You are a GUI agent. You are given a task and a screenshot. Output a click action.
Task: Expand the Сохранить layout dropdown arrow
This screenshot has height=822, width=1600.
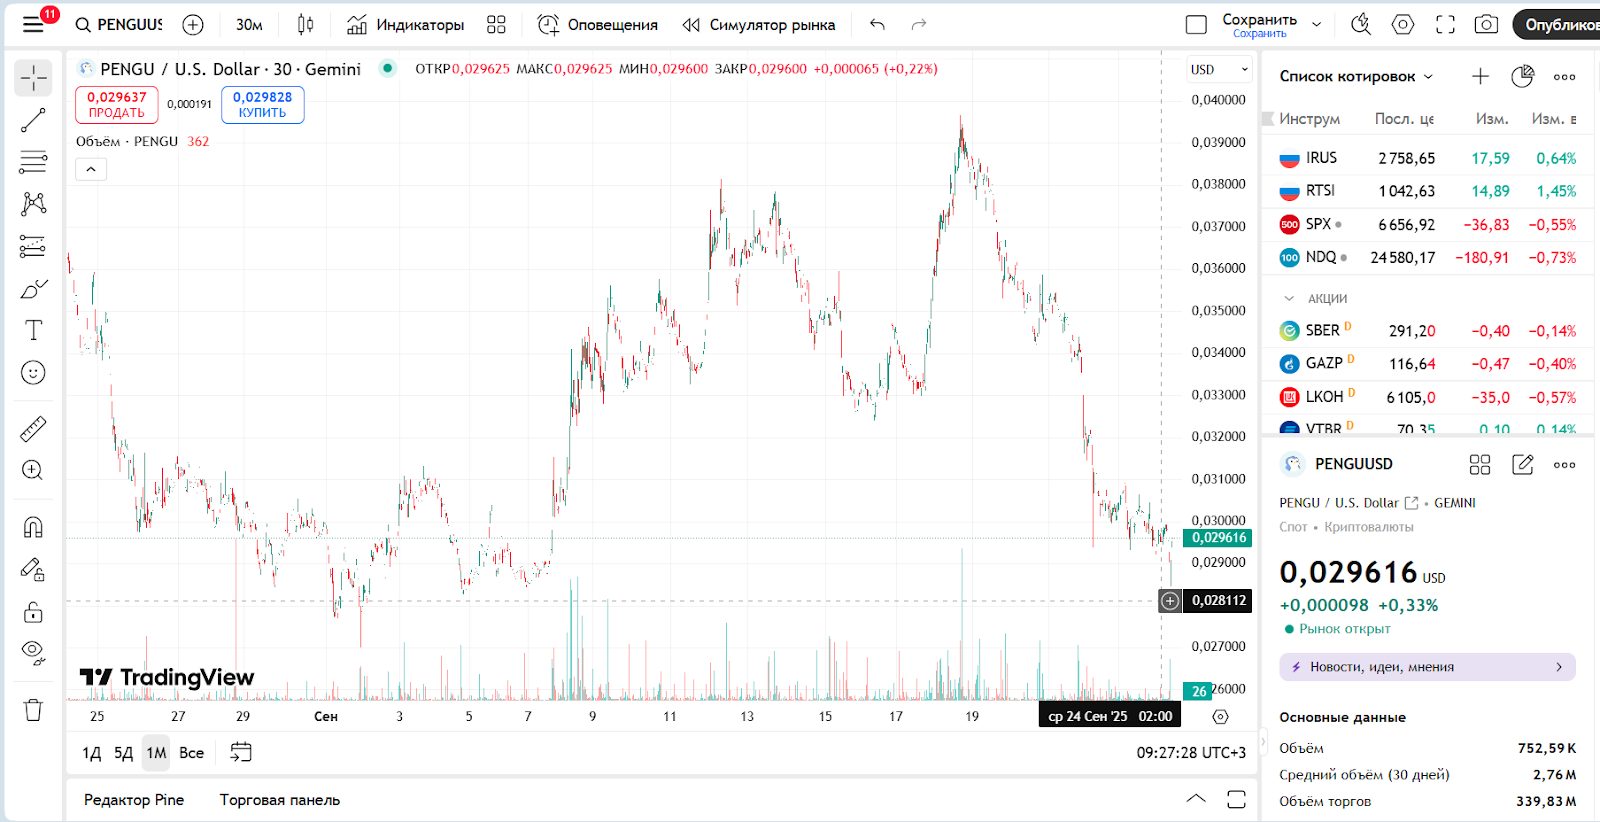(x=1317, y=24)
